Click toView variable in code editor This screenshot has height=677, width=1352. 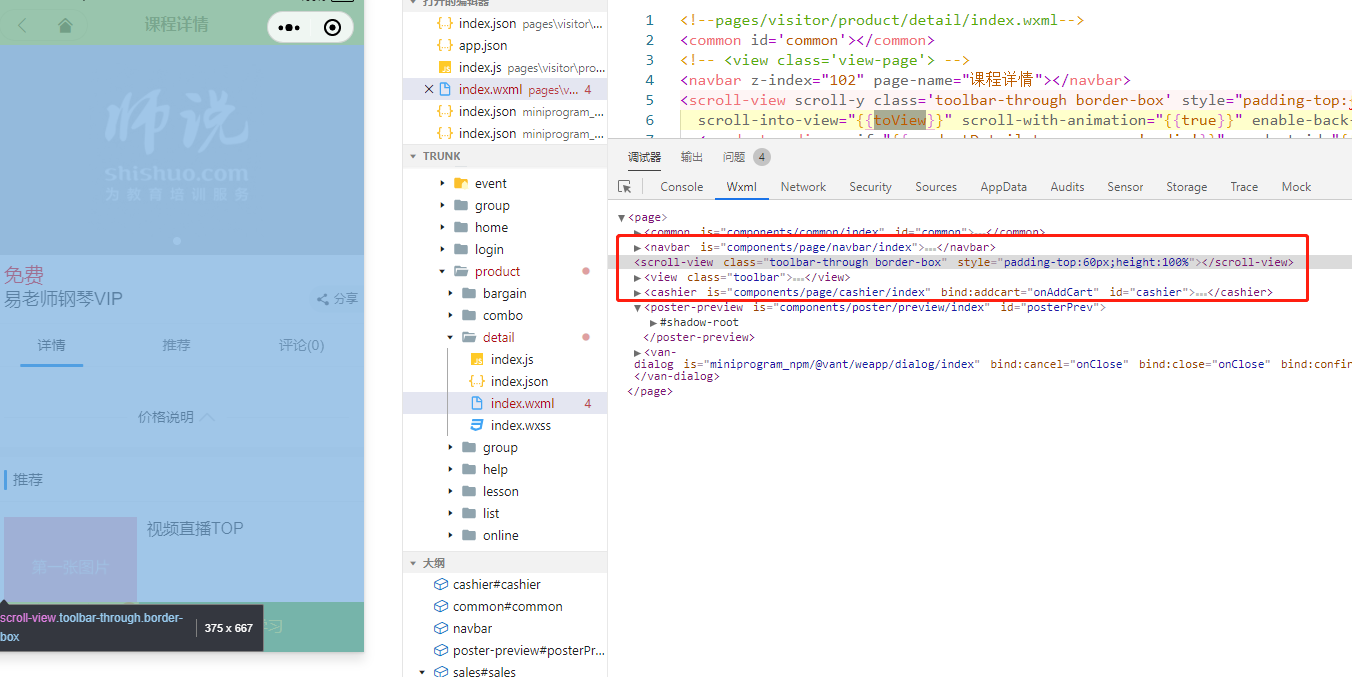point(900,120)
